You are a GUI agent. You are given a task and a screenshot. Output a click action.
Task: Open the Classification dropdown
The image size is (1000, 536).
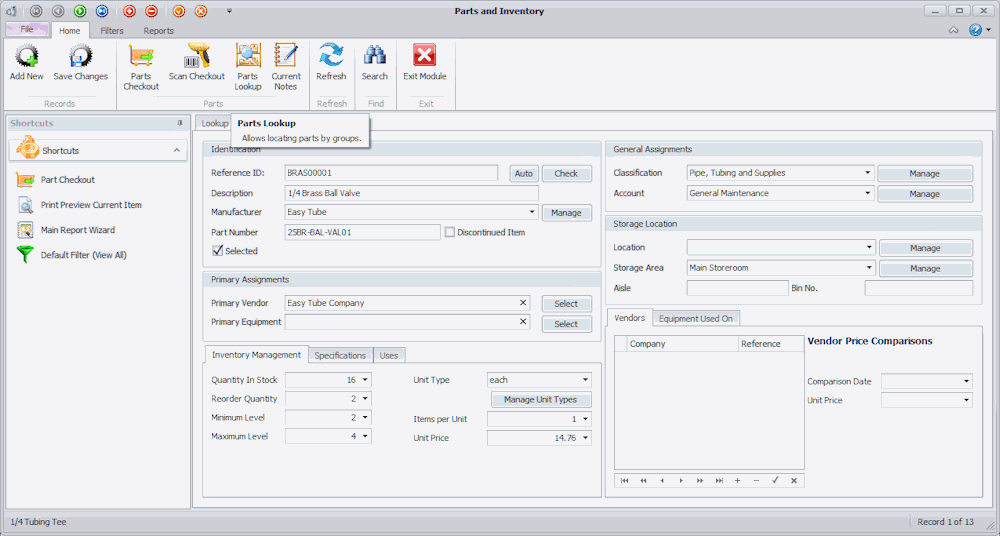pos(868,173)
